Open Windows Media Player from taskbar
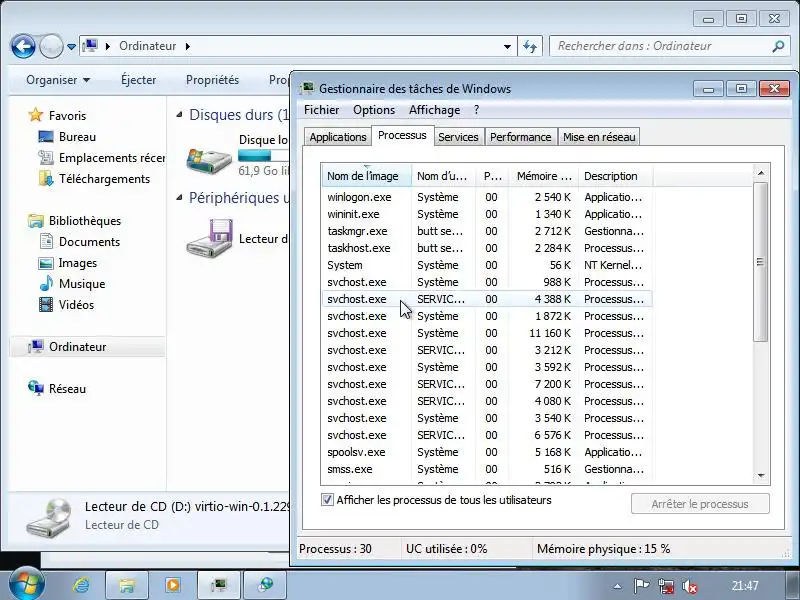This screenshot has height=600, width=800. pos(172,585)
